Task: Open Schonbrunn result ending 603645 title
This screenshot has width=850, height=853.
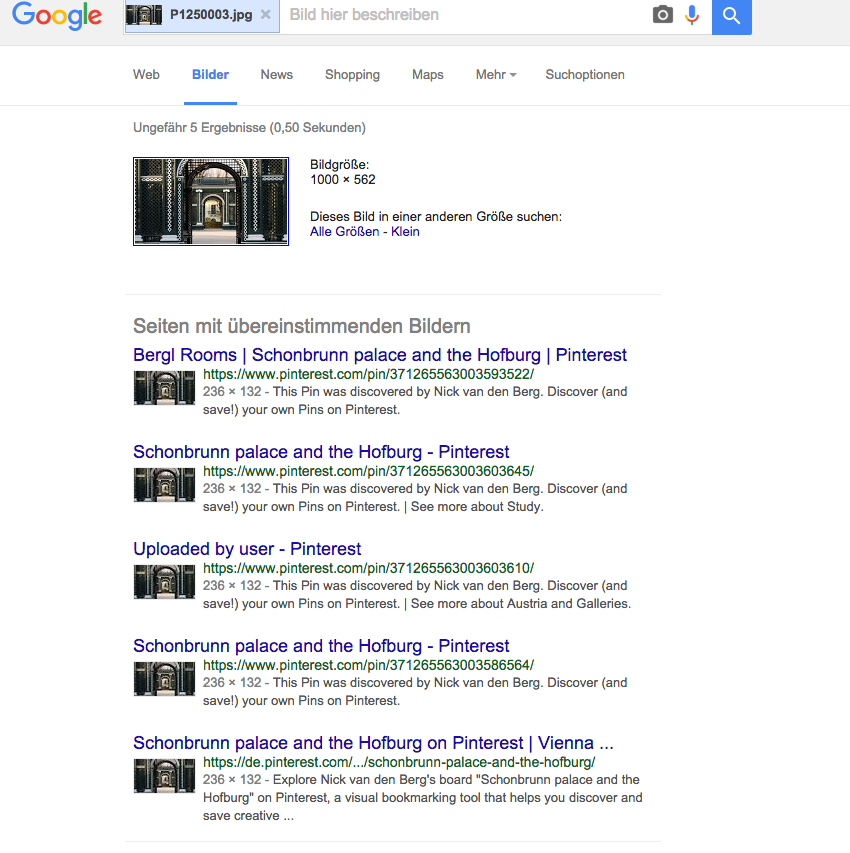Action: (321, 452)
